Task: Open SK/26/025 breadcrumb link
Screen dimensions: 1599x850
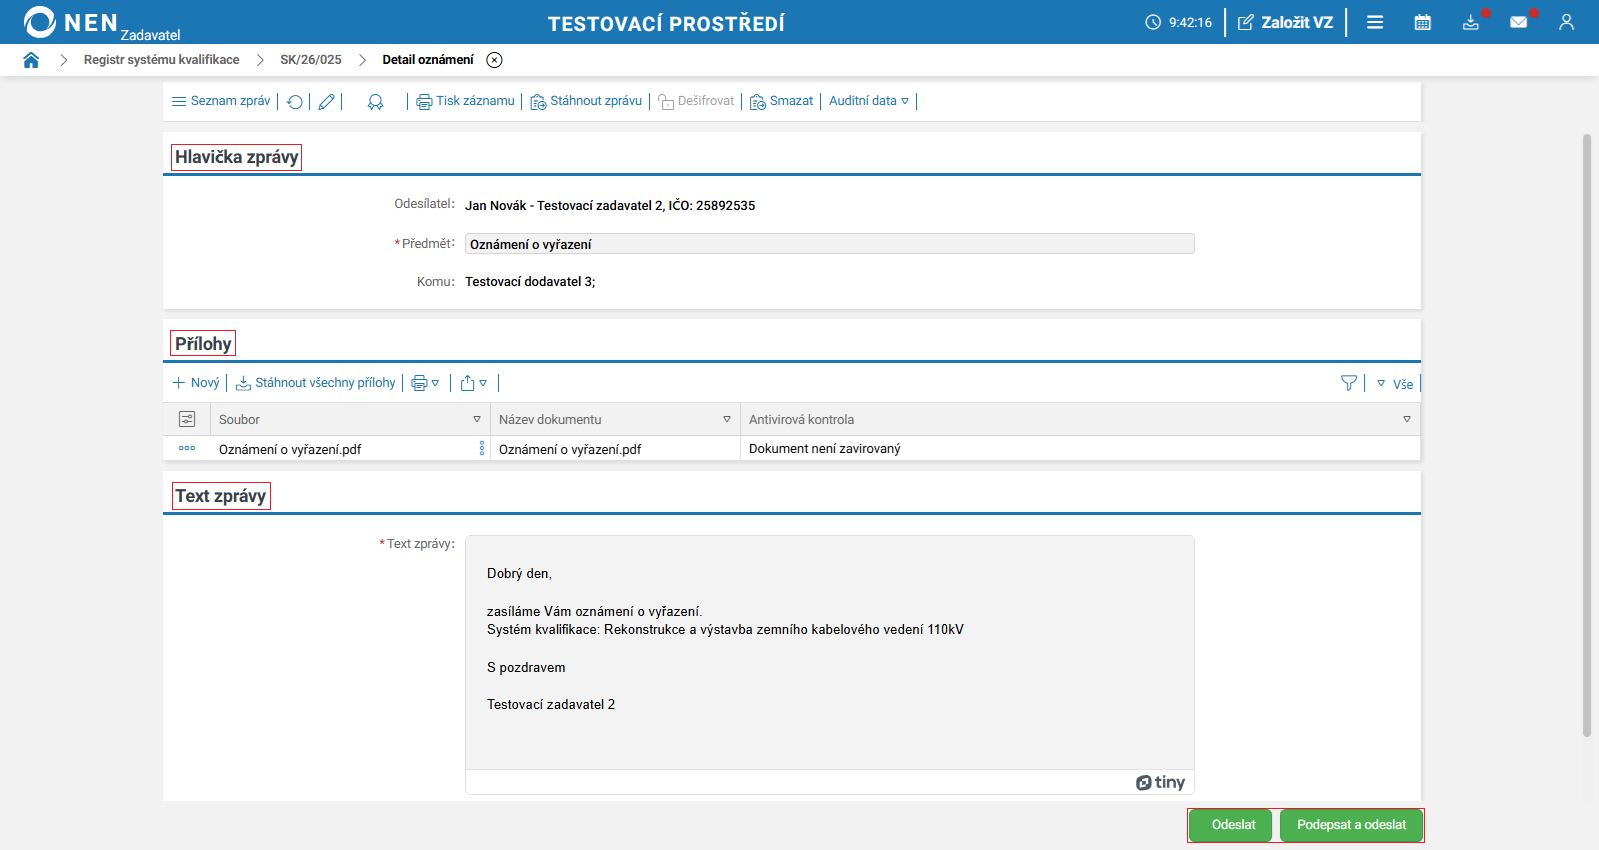Action: click(311, 60)
